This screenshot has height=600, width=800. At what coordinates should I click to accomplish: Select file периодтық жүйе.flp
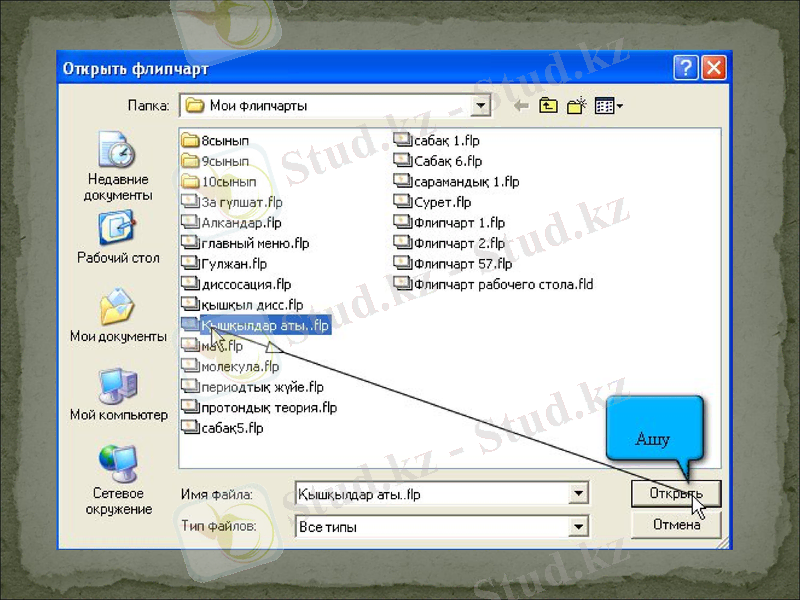pyautogui.click(x=262, y=387)
